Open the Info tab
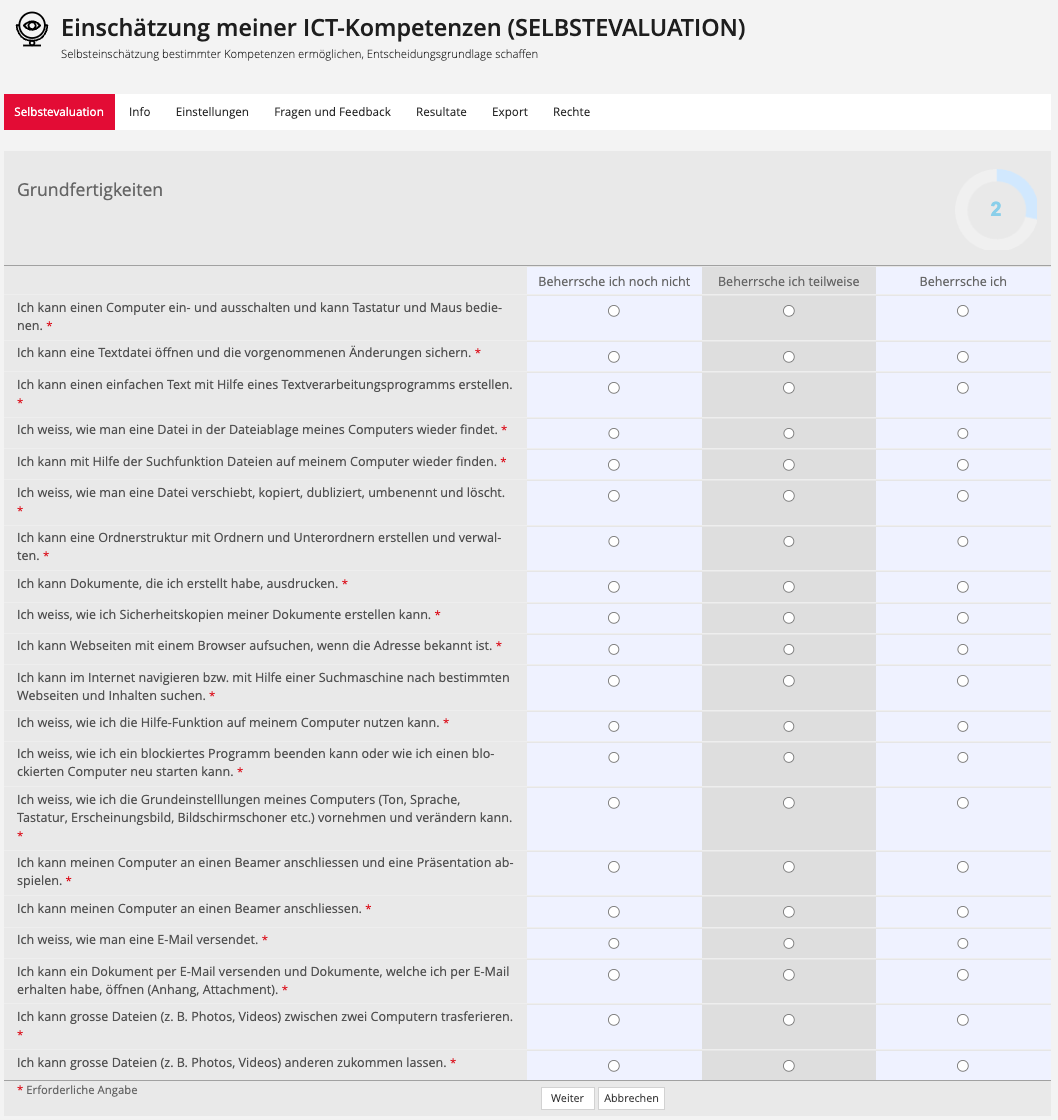This screenshot has width=1058, height=1120. 140,112
